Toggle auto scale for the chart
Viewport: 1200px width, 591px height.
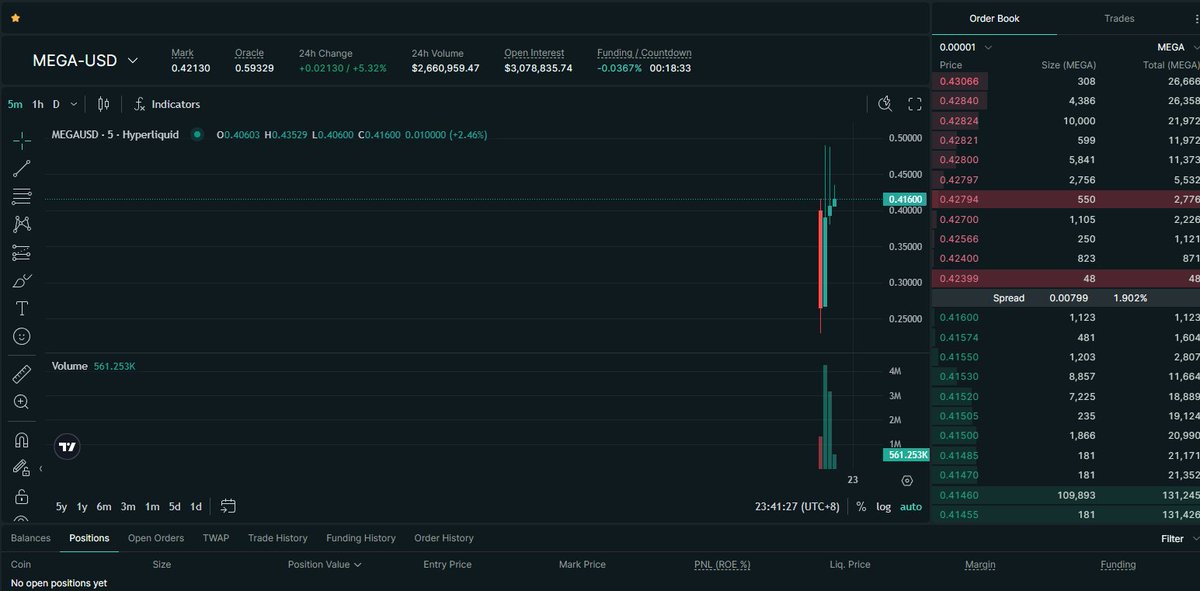[x=911, y=507]
